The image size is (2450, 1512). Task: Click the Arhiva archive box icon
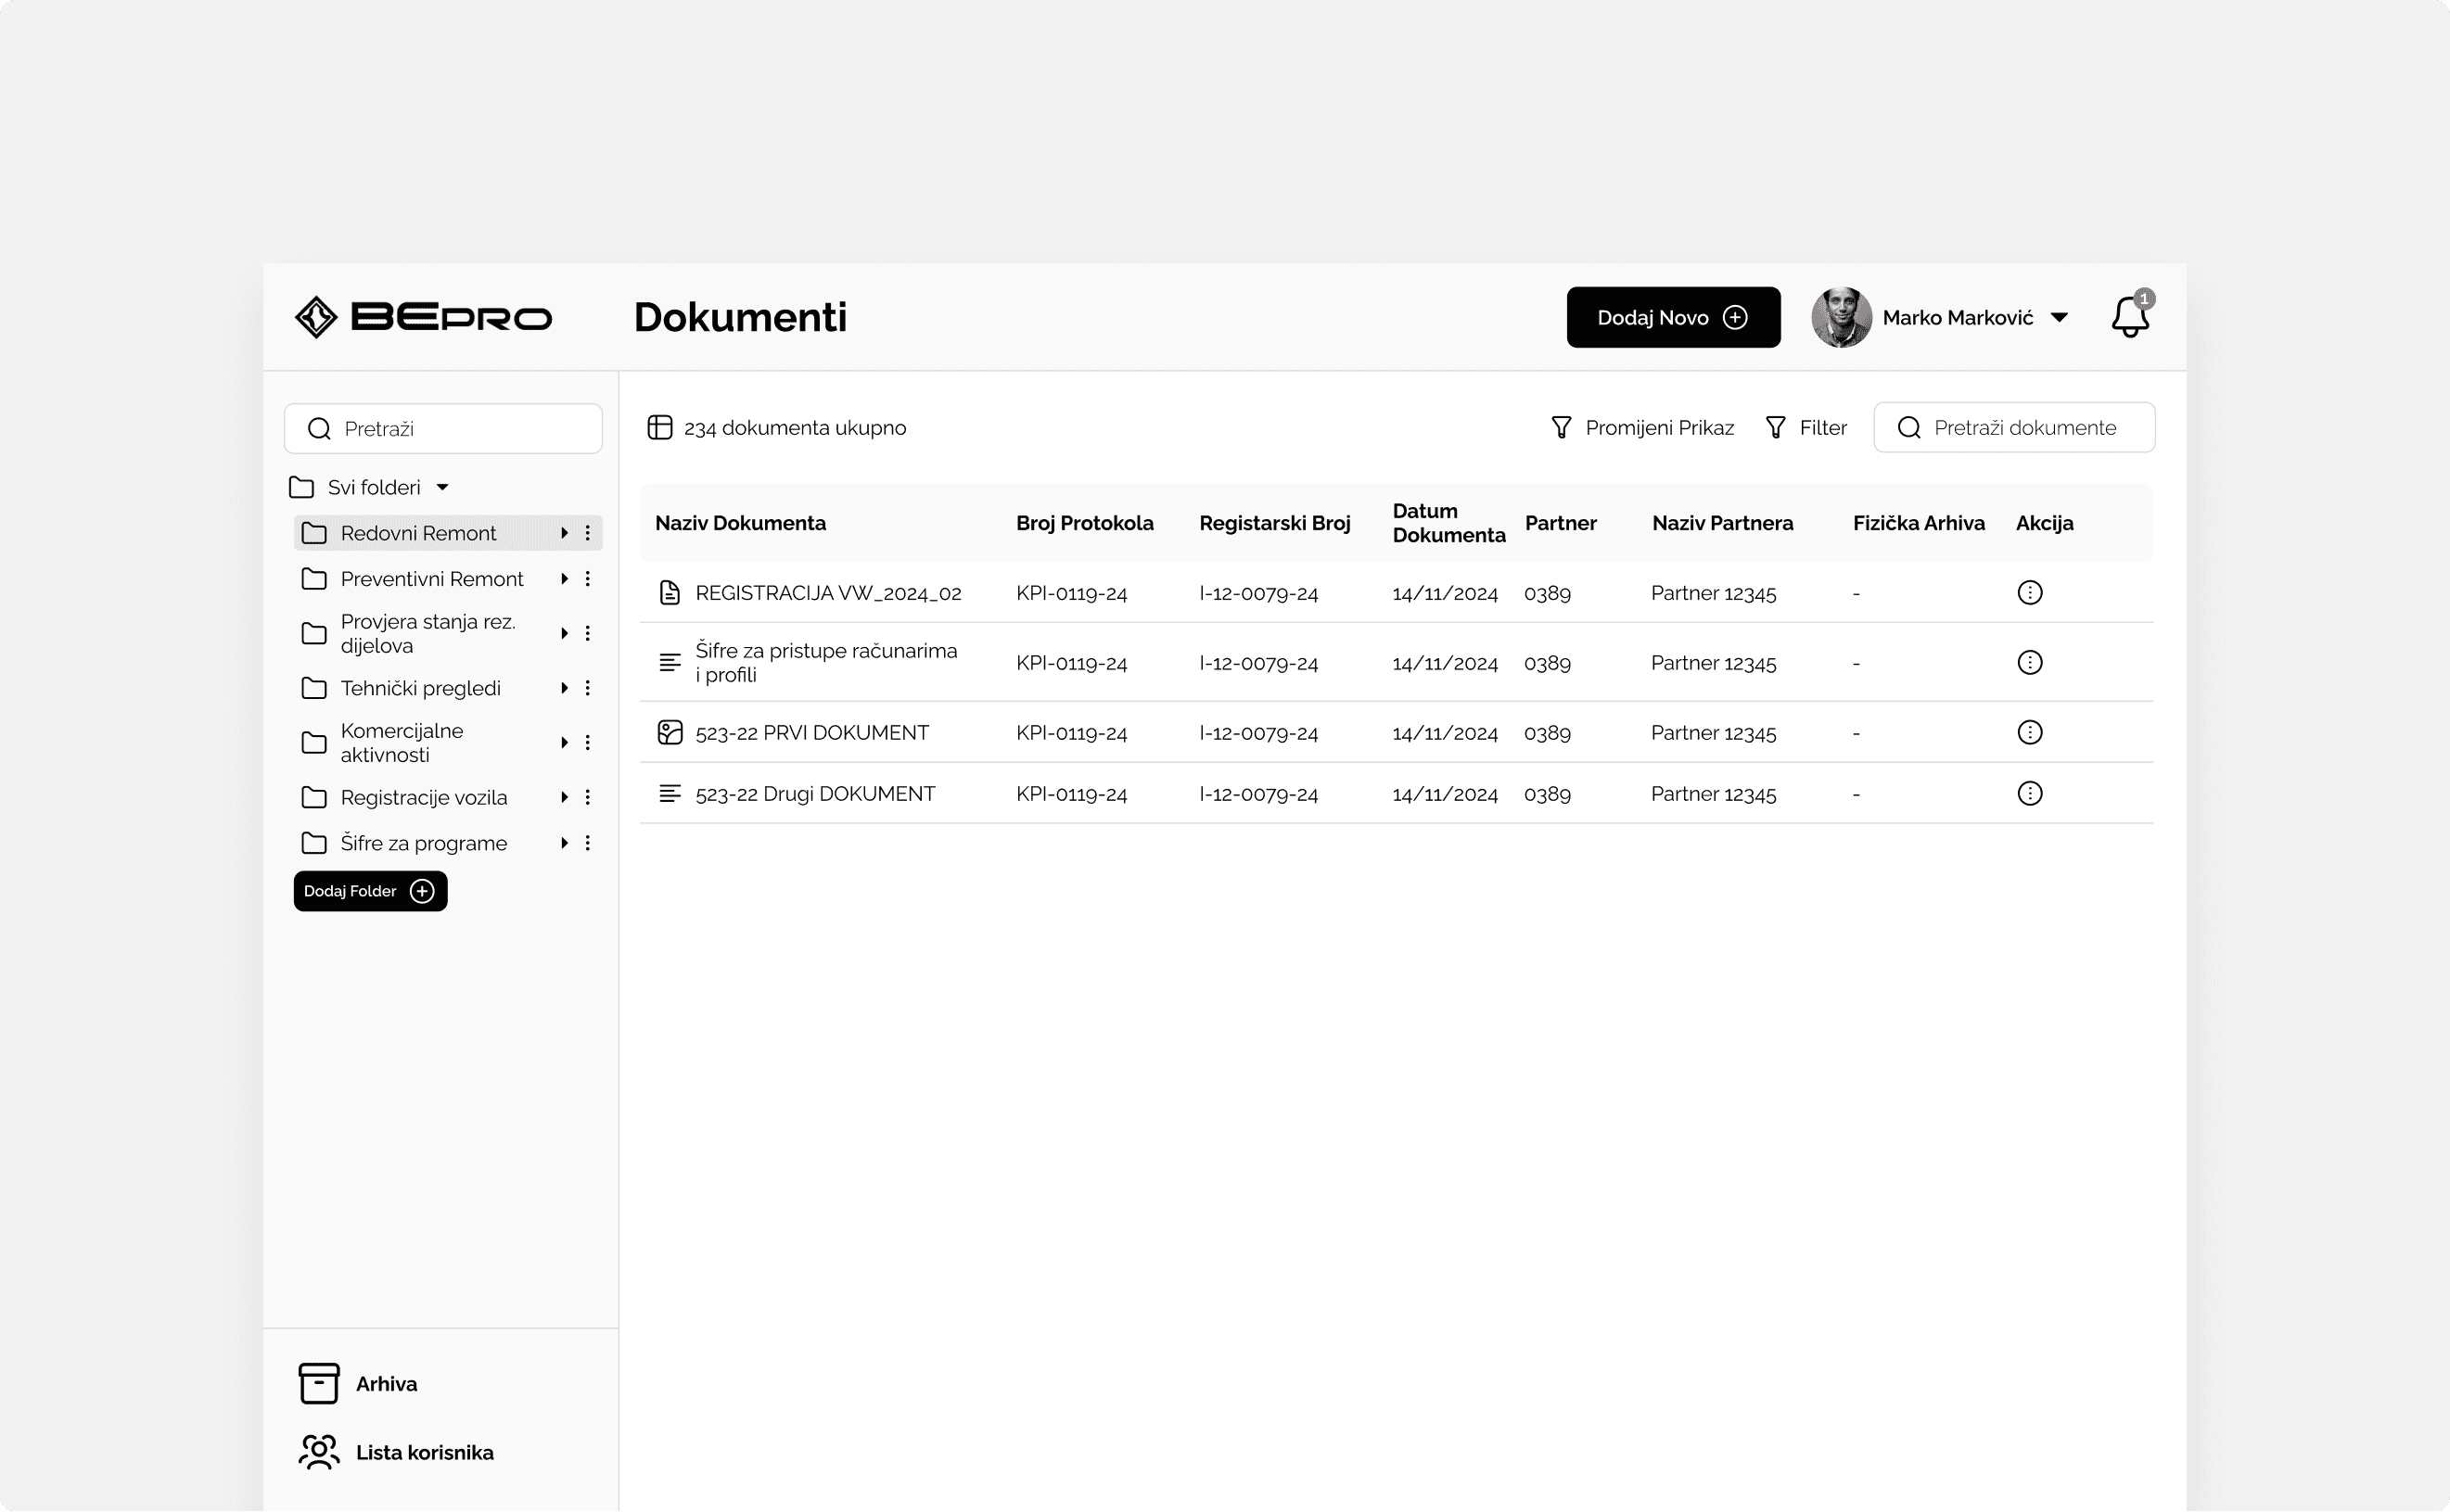[x=319, y=1383]
